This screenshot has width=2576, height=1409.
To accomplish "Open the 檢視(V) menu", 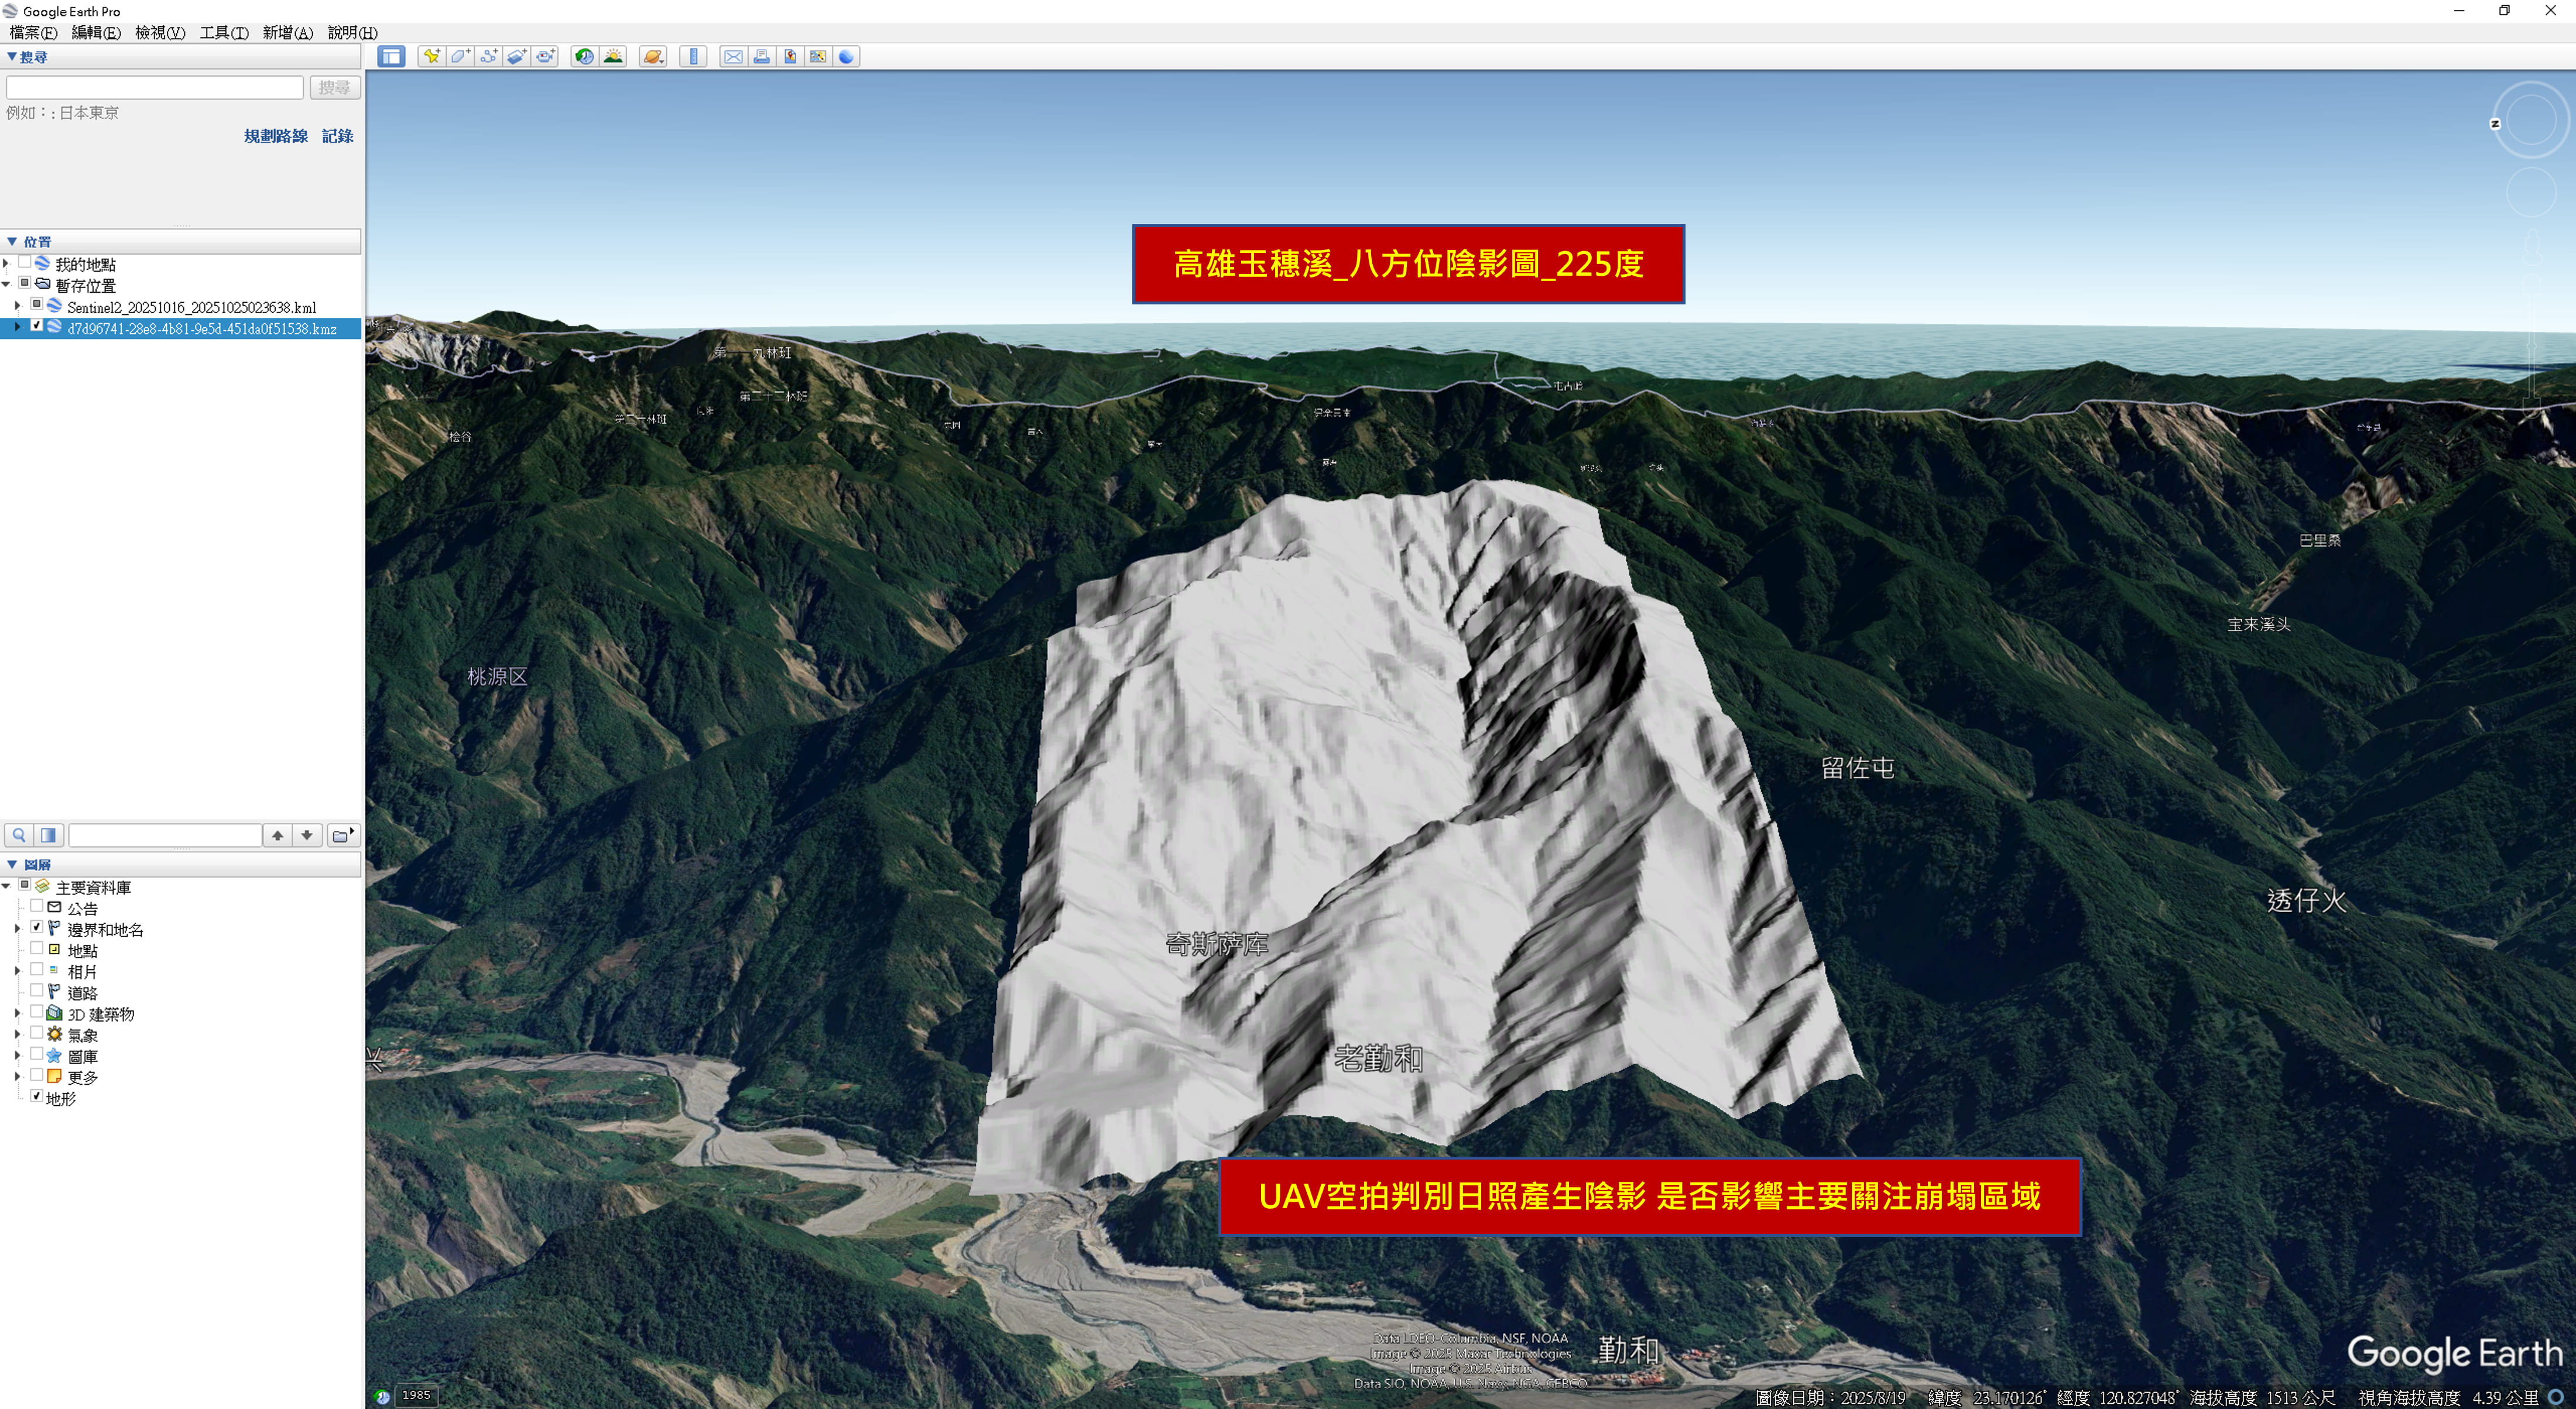I will pos(160,32).
